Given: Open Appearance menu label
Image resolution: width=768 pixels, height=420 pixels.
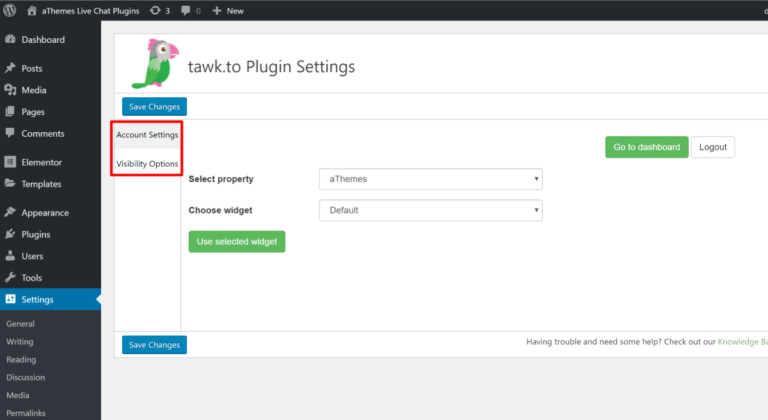Looking at the screenshot, I should (x=45, y=213).
